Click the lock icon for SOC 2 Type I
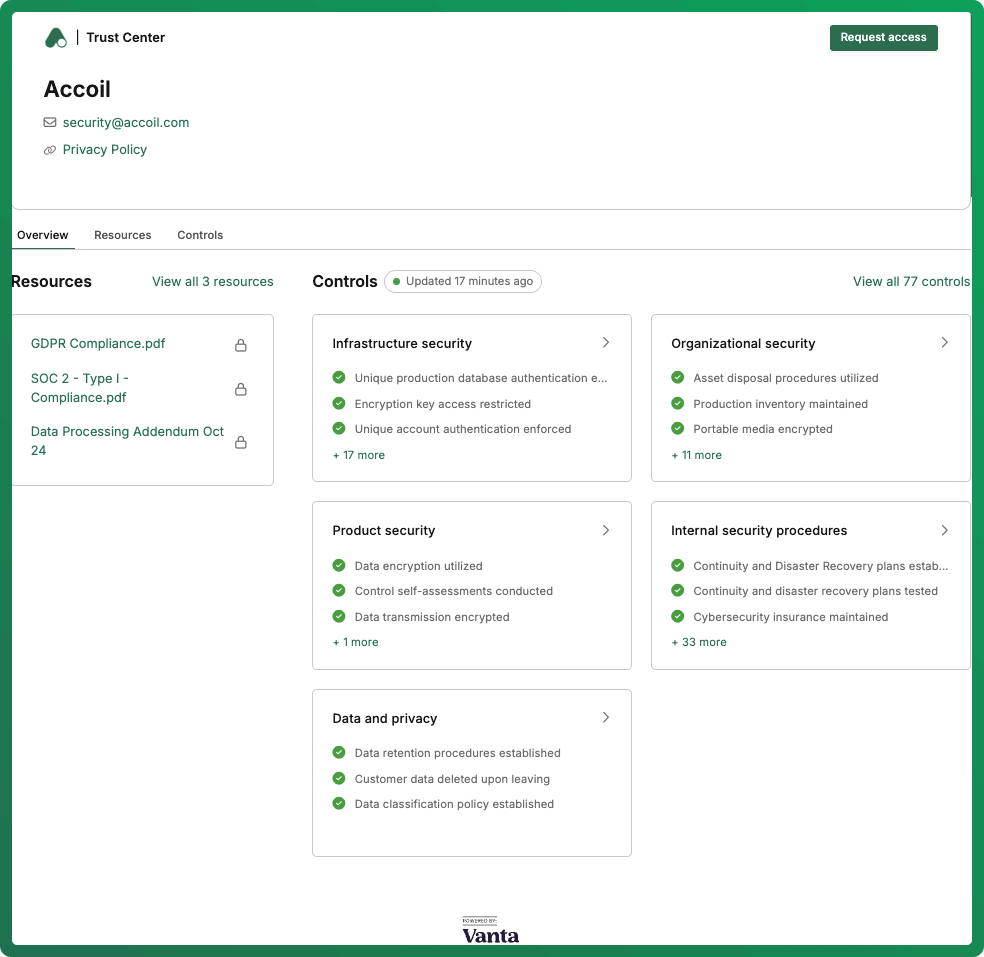 pyautogui.click(x=240, y=389)
